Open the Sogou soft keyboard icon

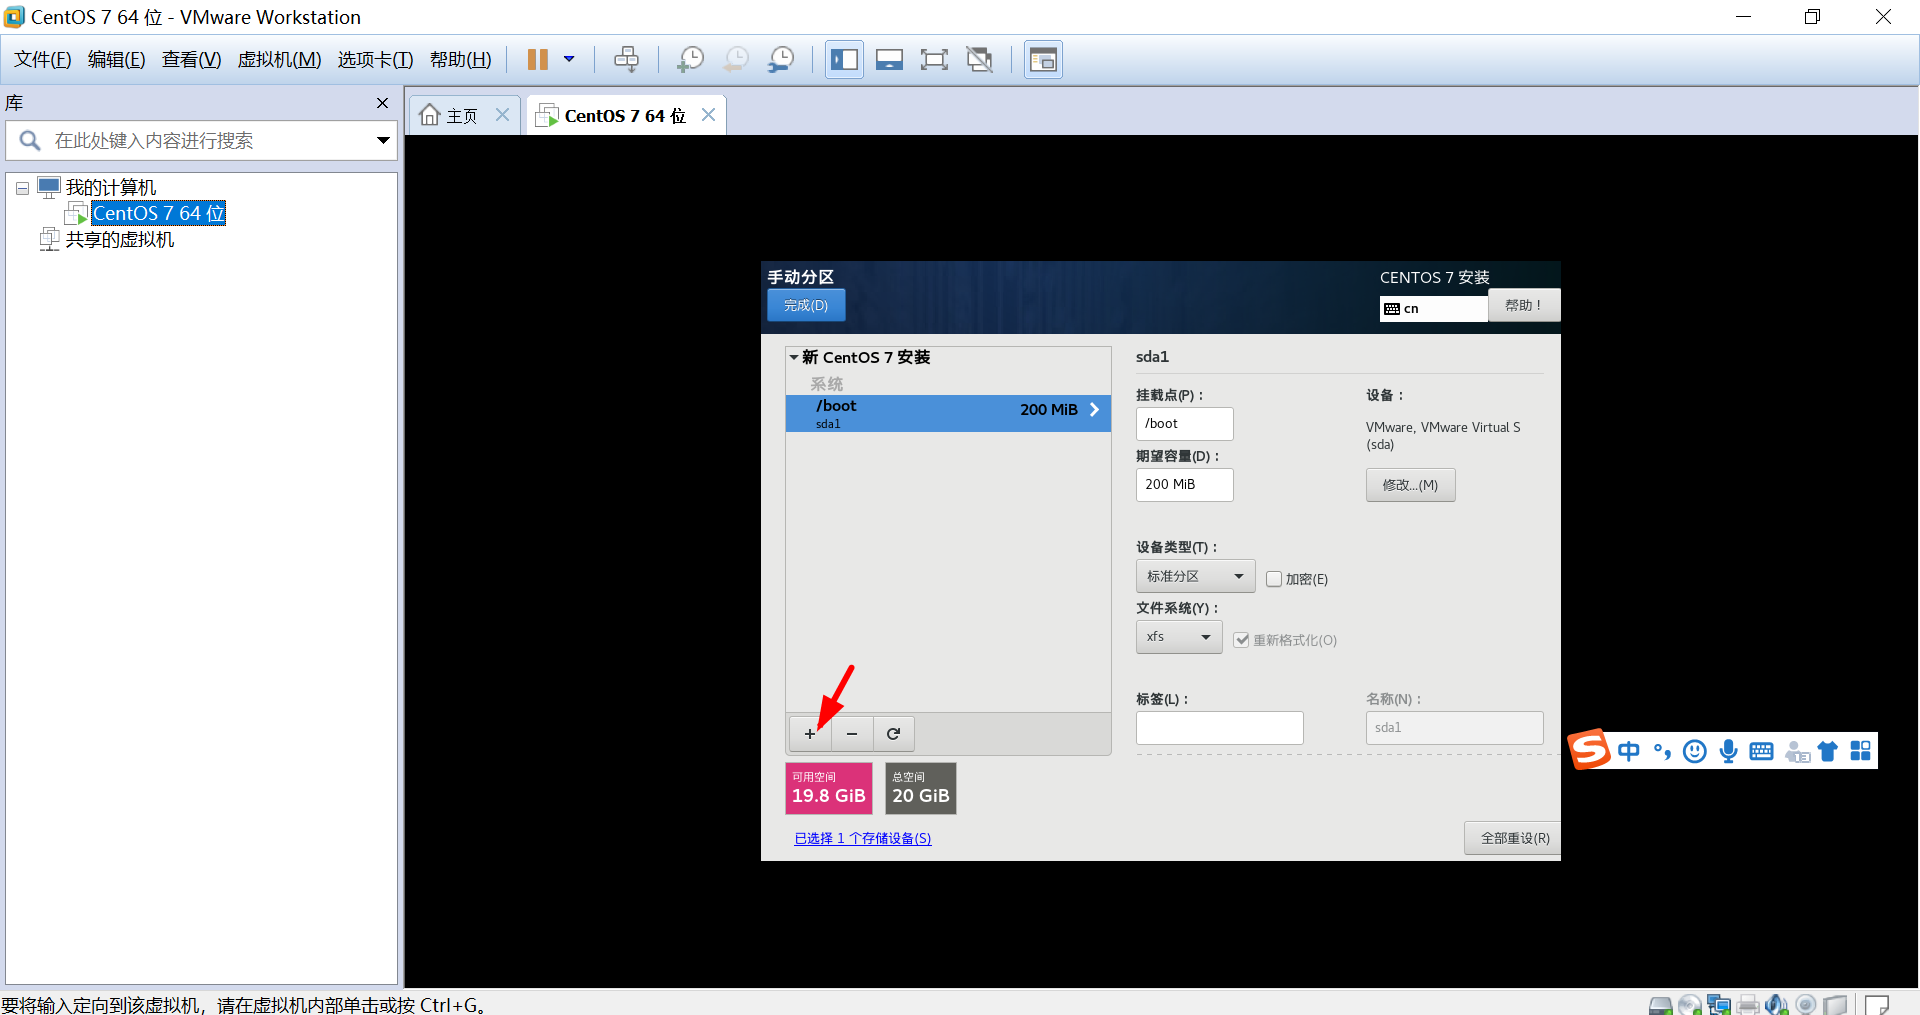(x=1762, y=751)
